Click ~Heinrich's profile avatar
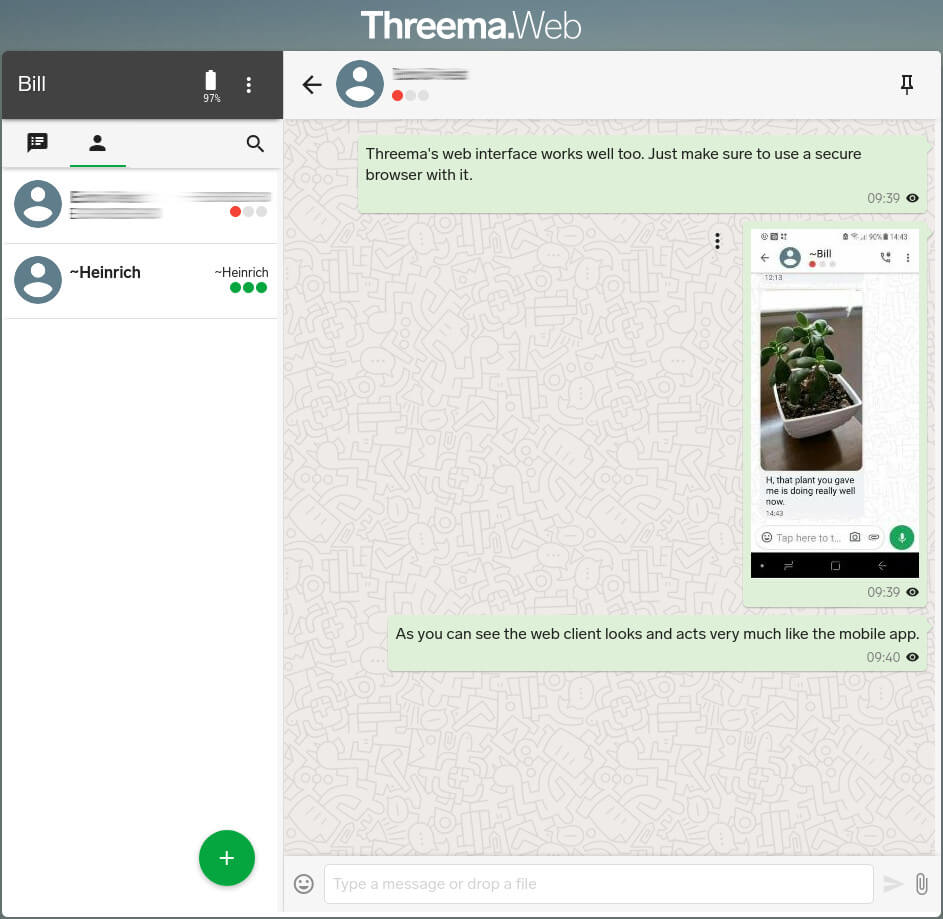This screenshot has width=943, height=919. pos(38,280)
